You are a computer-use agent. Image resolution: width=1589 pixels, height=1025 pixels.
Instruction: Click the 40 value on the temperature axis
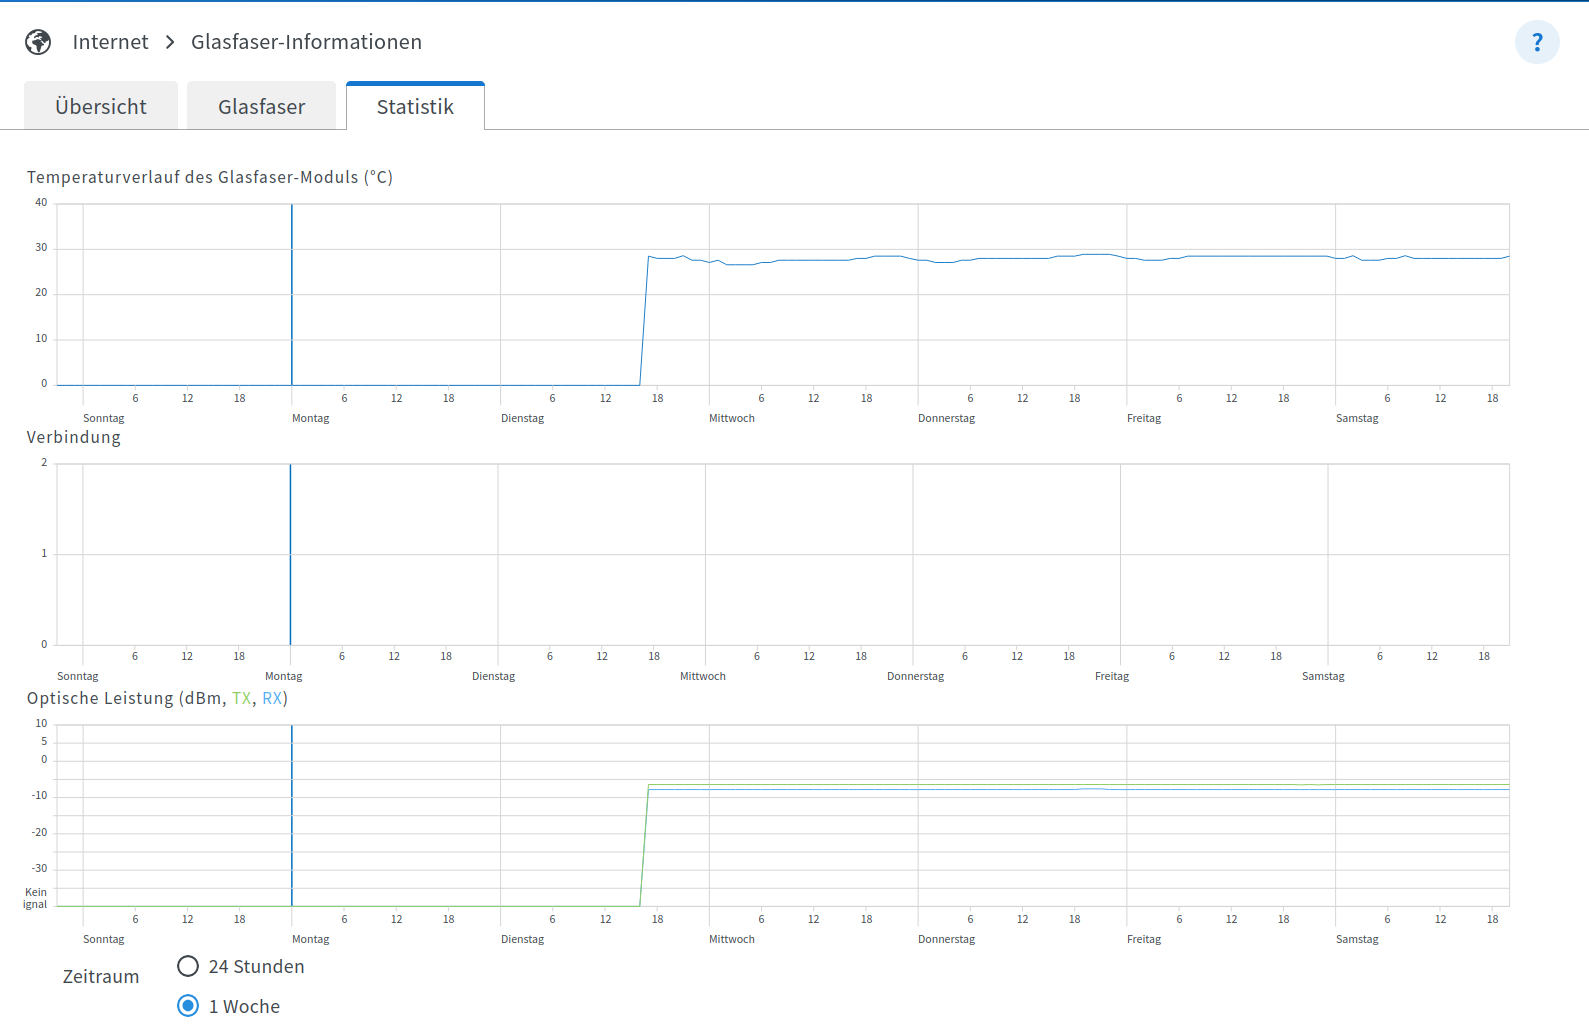pyautogui.click(x=41, y=202)
